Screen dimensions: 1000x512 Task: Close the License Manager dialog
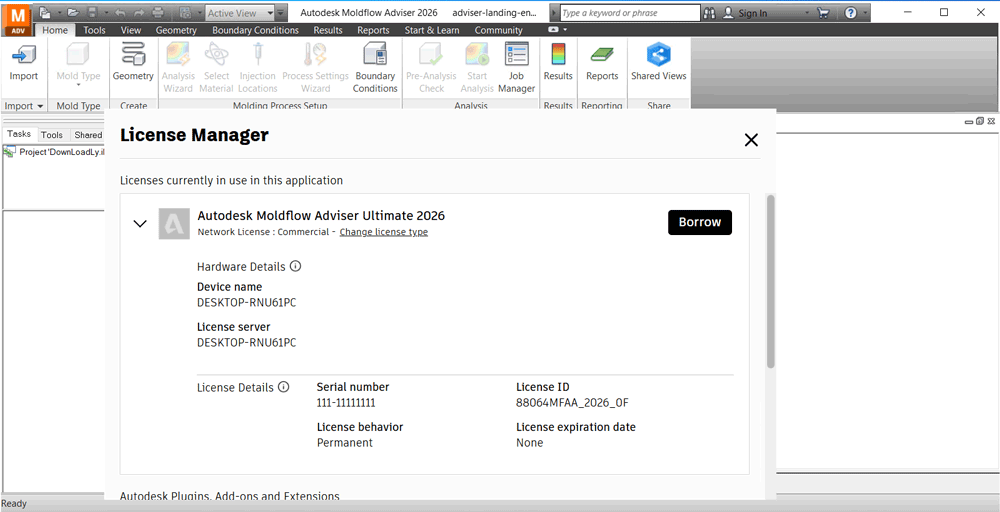(x=751, y=140)
